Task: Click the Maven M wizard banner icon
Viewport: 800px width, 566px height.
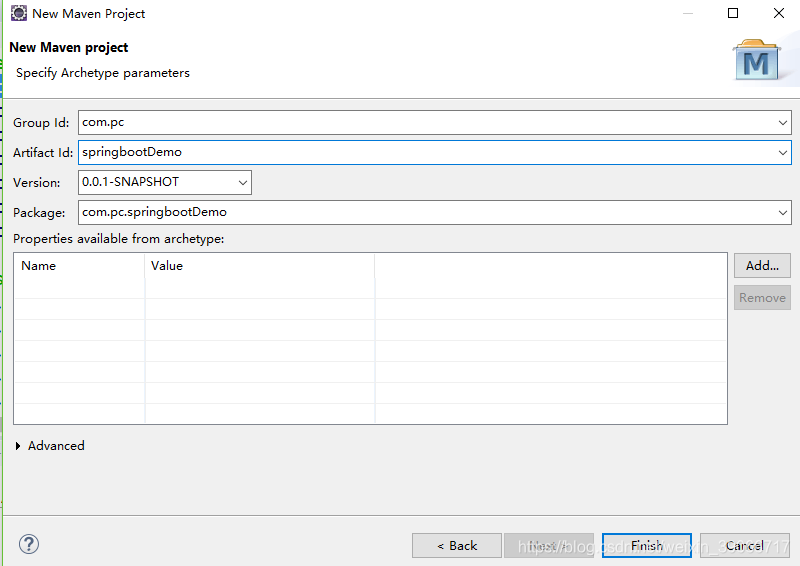Action: click(x=757, y=60)
